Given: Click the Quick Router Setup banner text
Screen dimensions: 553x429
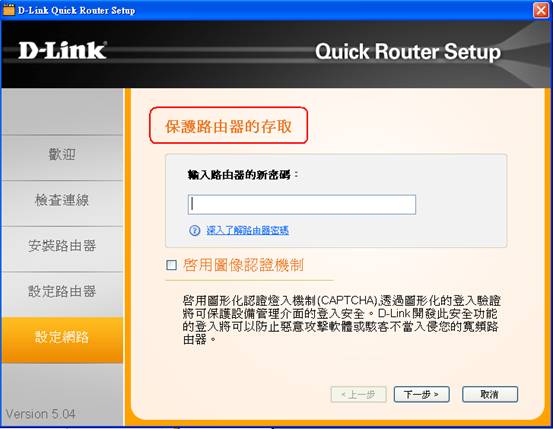Looking at the screenshot, I should coord(408,52).
